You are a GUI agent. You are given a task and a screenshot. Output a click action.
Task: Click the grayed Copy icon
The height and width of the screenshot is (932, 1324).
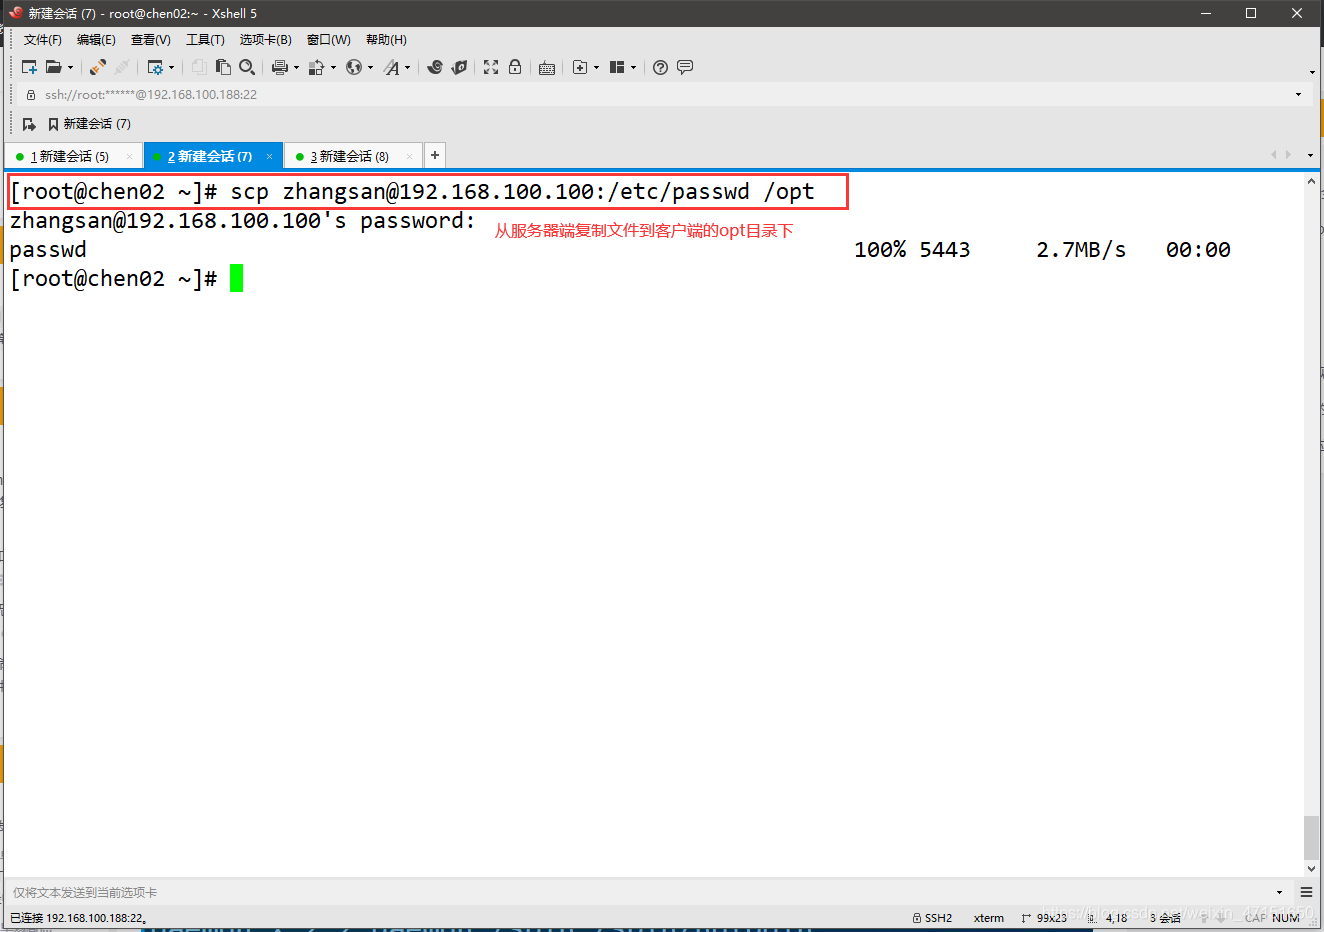(199, 67)
